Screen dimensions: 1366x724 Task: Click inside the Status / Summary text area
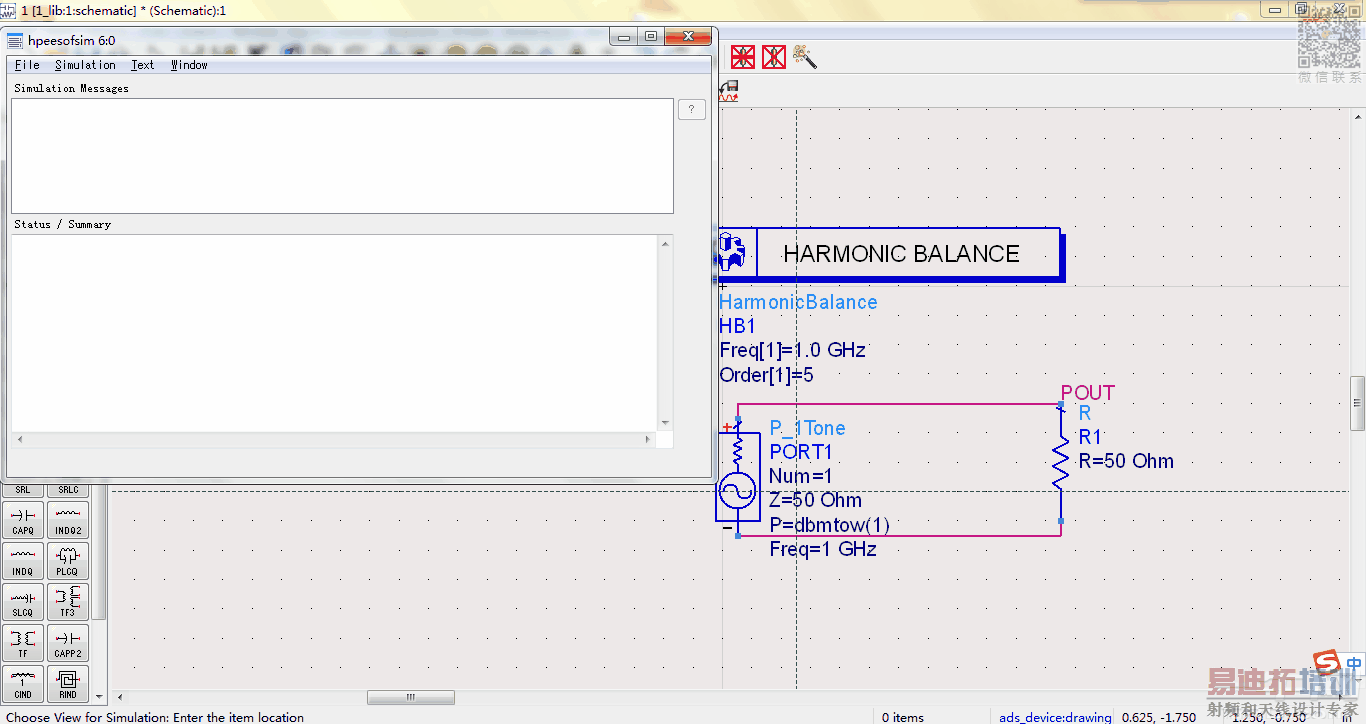point(335,333)
